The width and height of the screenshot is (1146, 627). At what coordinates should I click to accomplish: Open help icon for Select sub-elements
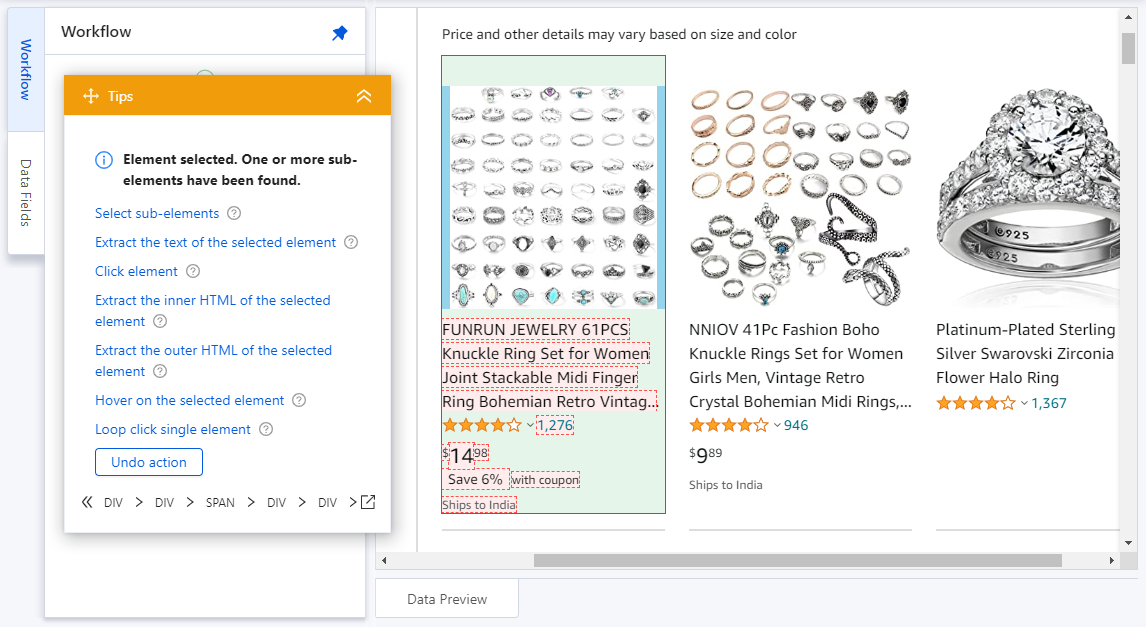tap(234, 213)
